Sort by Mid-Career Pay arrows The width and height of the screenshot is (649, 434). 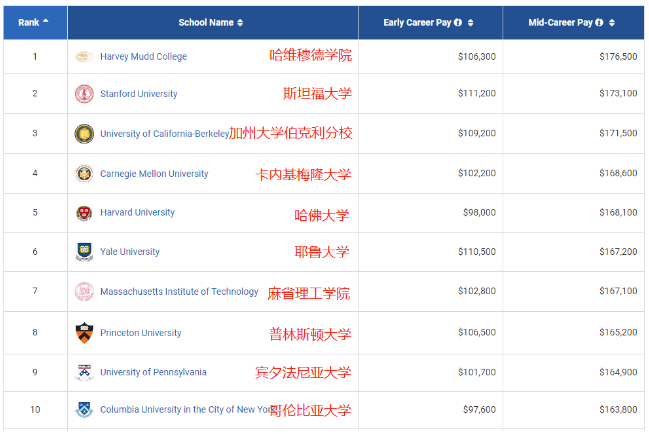coord(612,23)
